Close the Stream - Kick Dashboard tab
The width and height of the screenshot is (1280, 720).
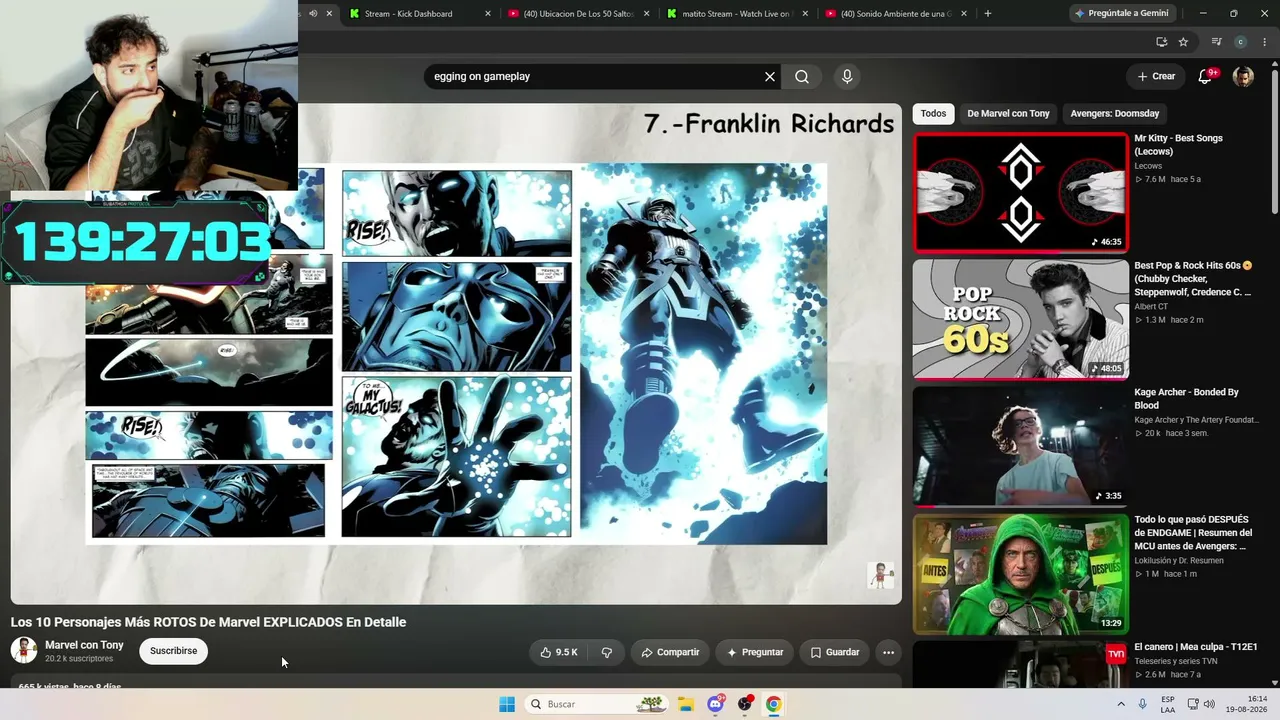pos(488,14)
